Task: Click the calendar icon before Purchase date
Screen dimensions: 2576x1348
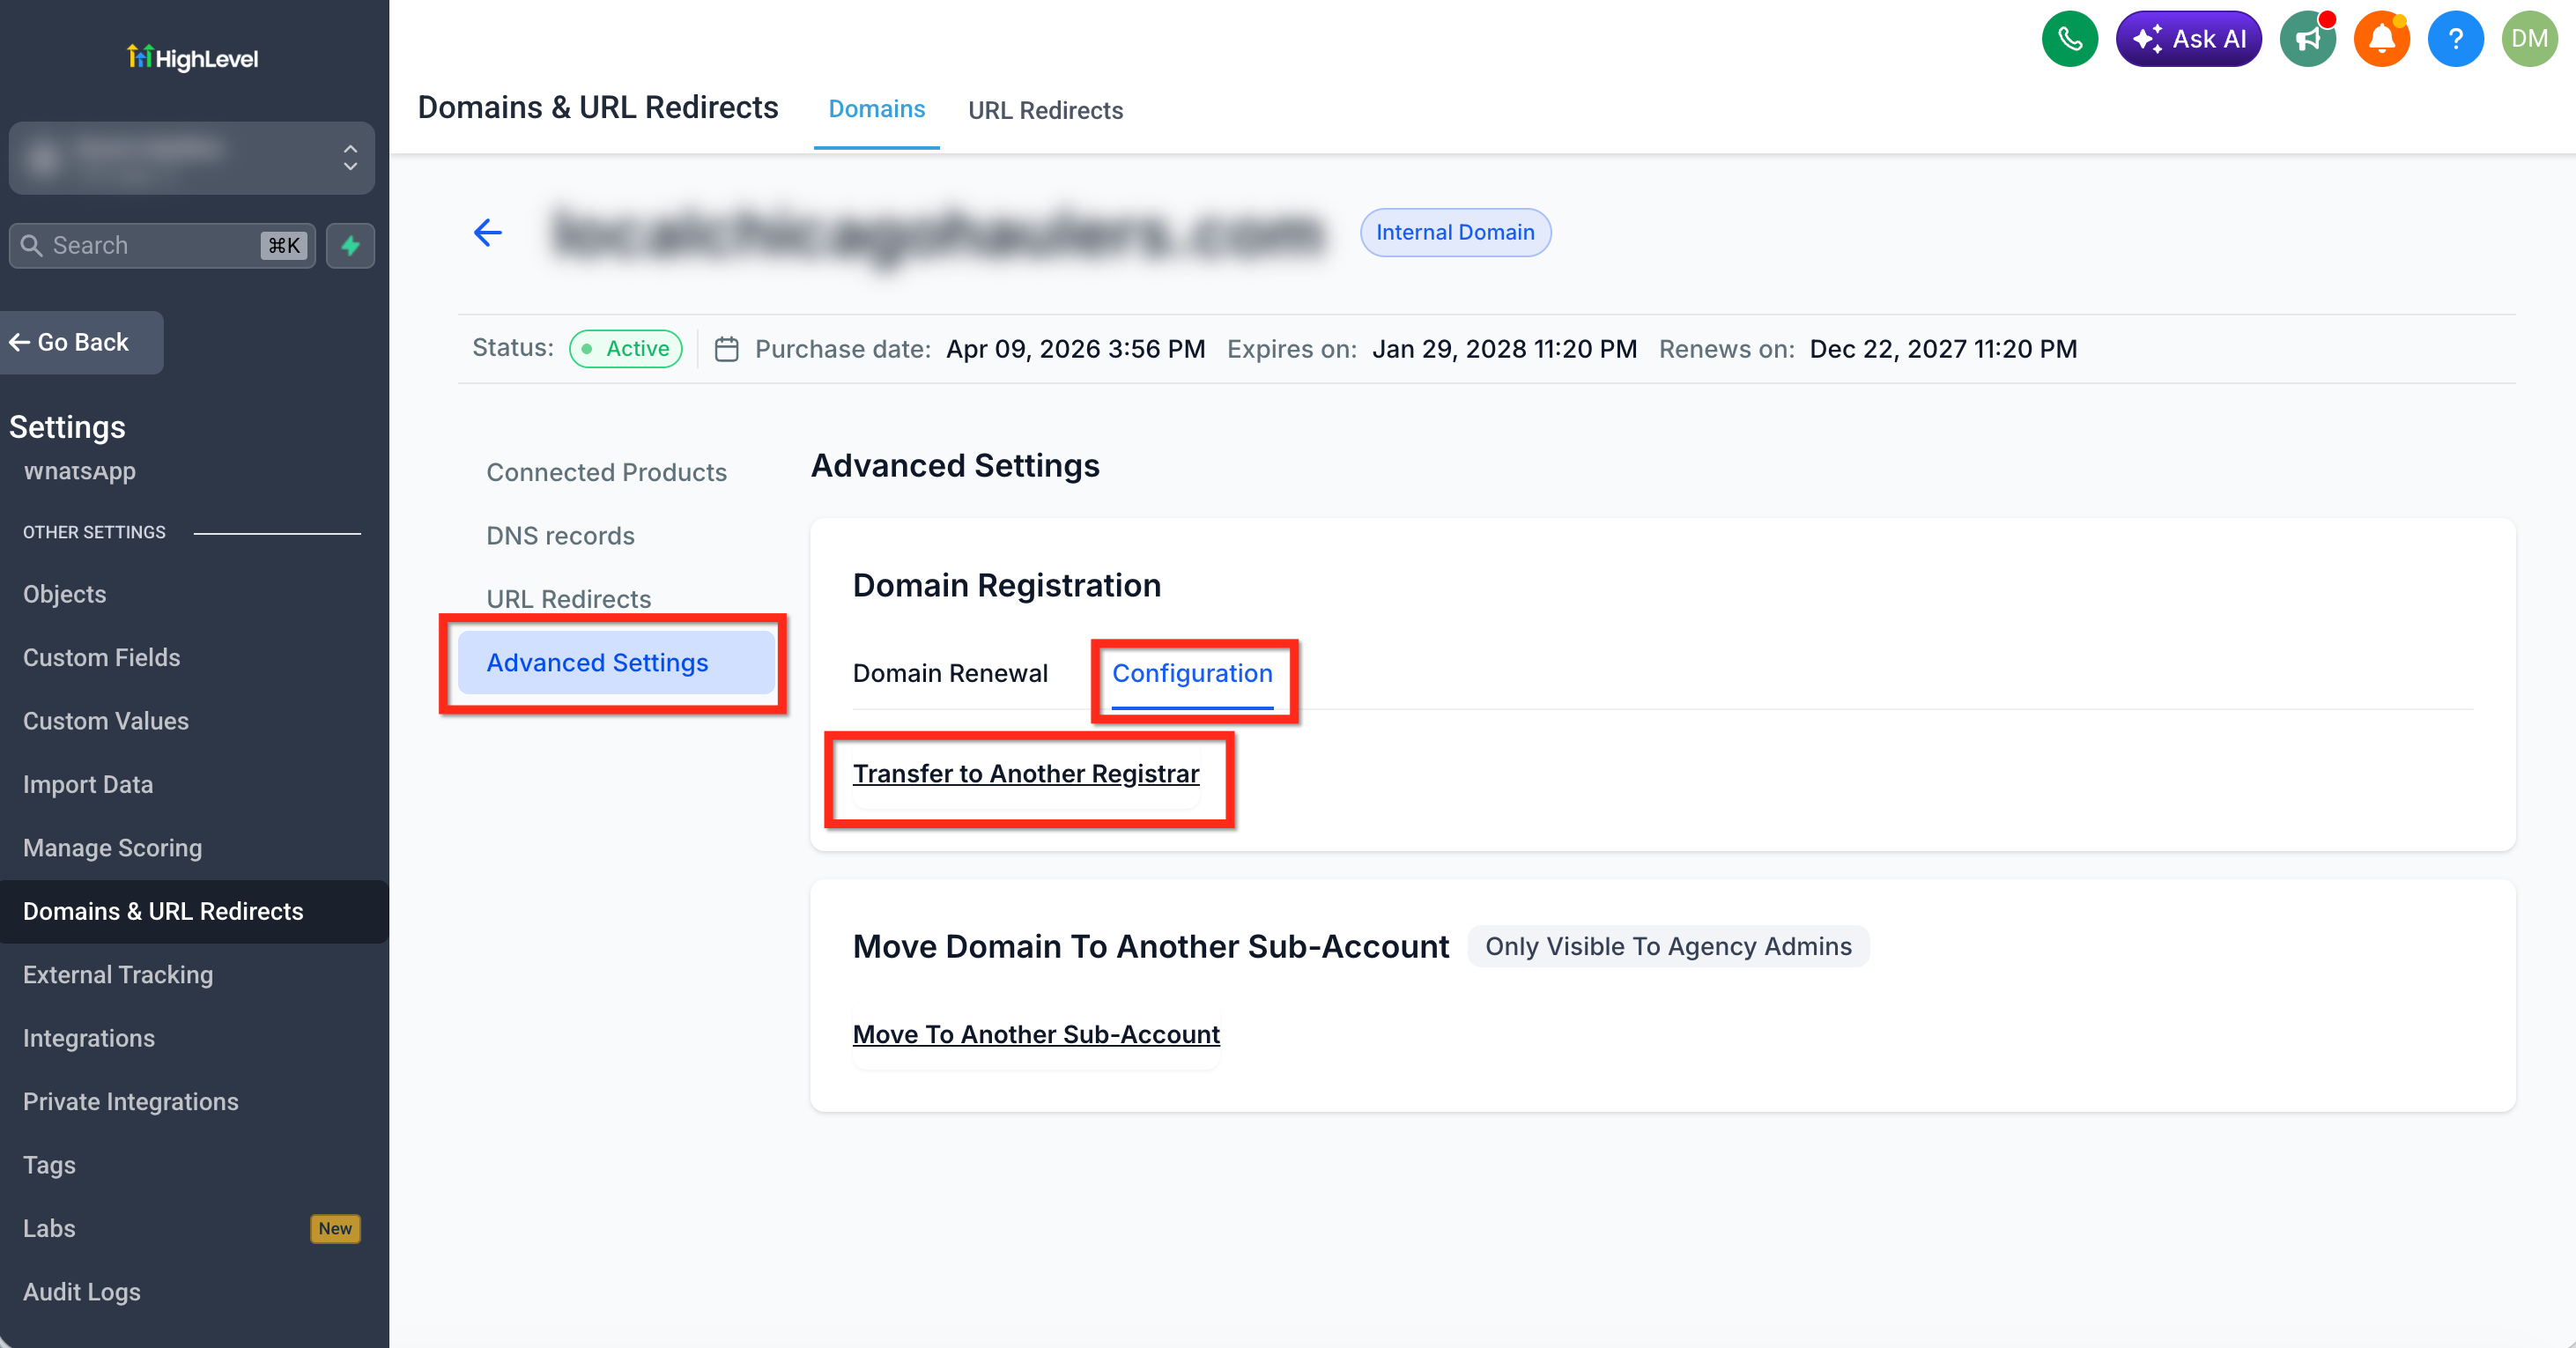Action: (727, 349)
